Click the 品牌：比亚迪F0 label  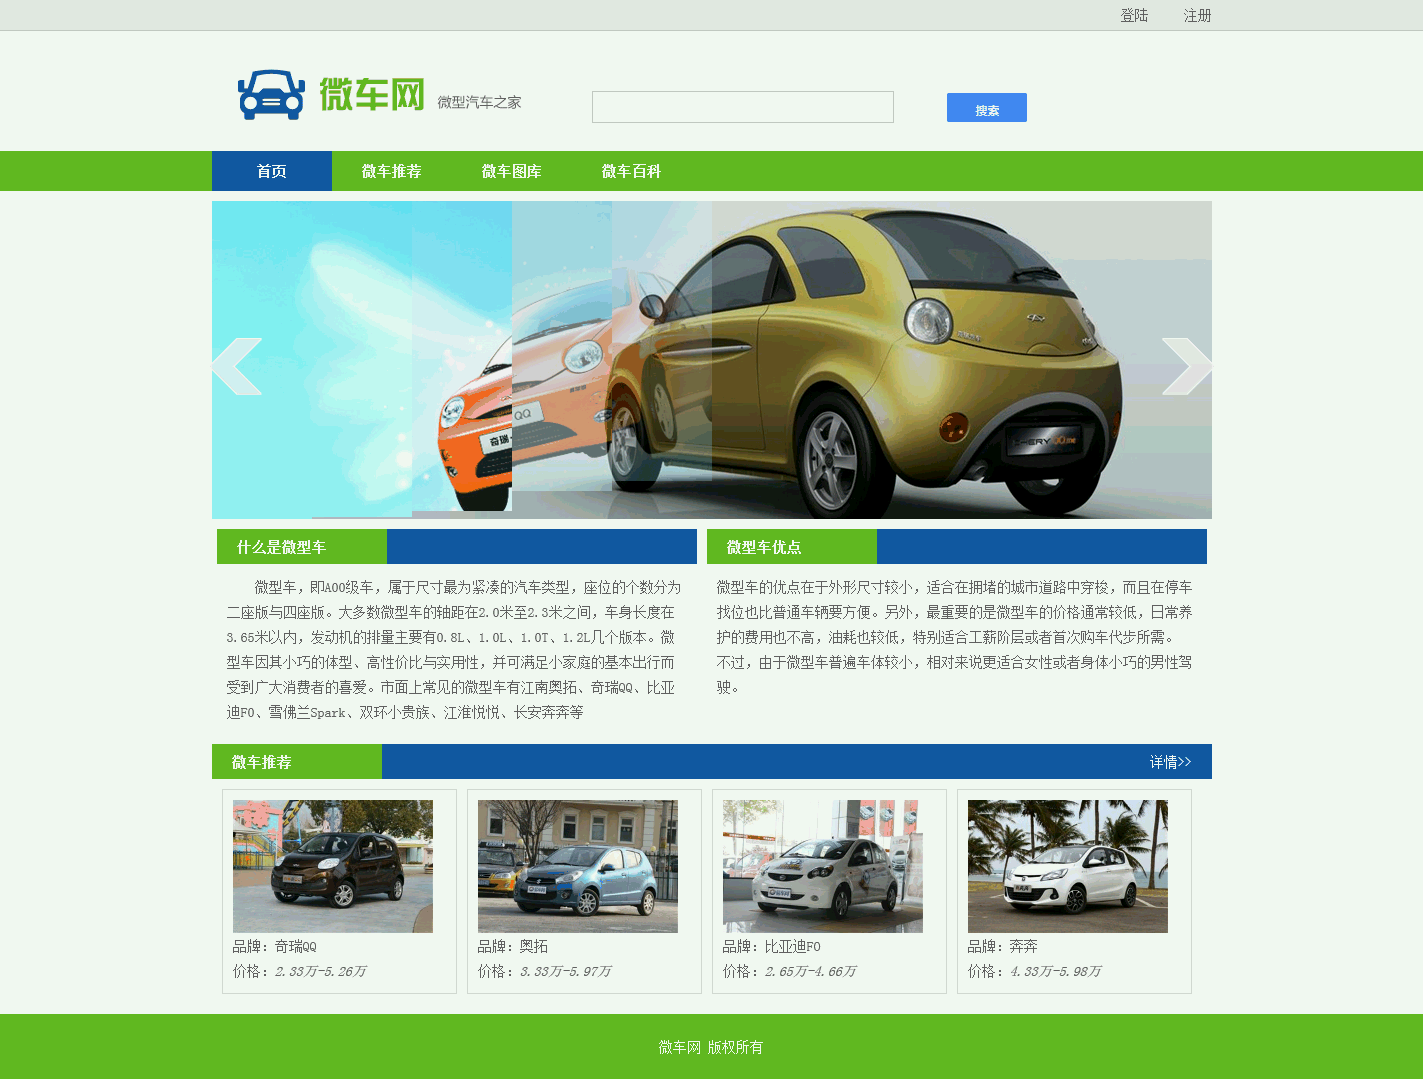772,946
